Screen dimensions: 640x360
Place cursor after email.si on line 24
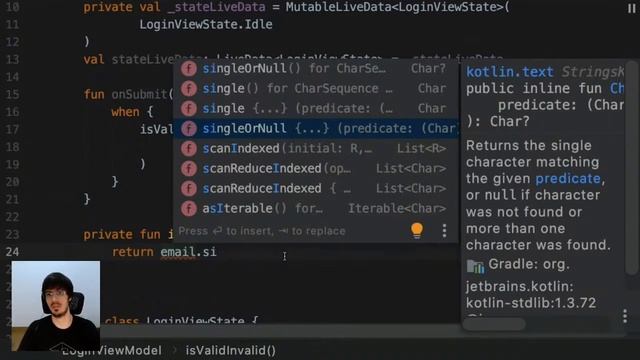[x=217, y=252]
